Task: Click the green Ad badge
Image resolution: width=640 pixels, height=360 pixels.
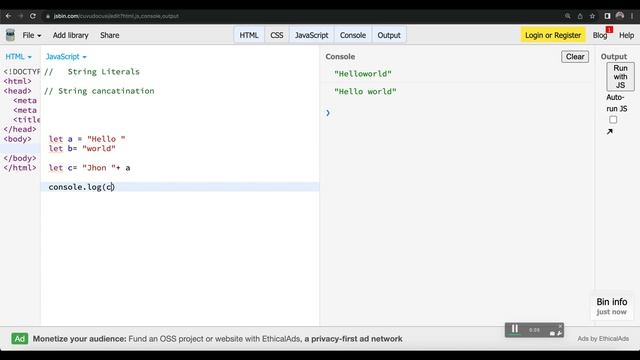Action: click(x=20, y=339)
